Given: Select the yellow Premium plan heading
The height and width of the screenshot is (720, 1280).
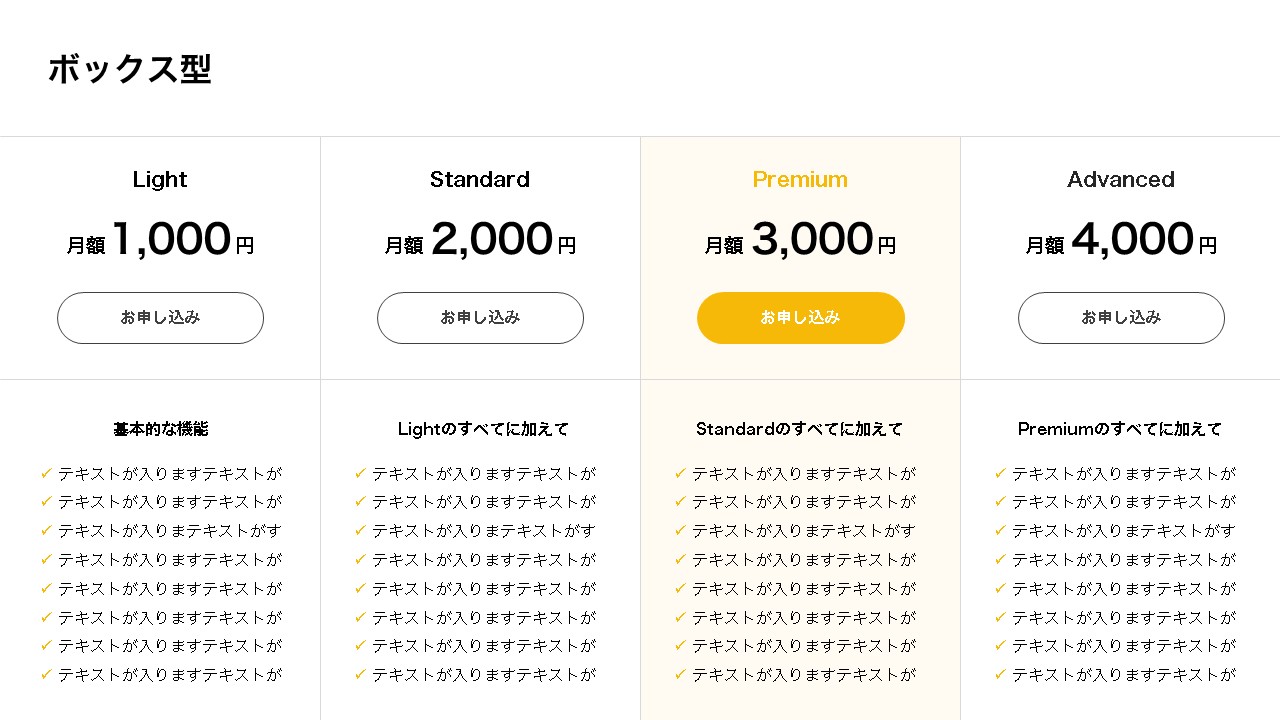Looking at the screenshot, I should click(800, 180).
